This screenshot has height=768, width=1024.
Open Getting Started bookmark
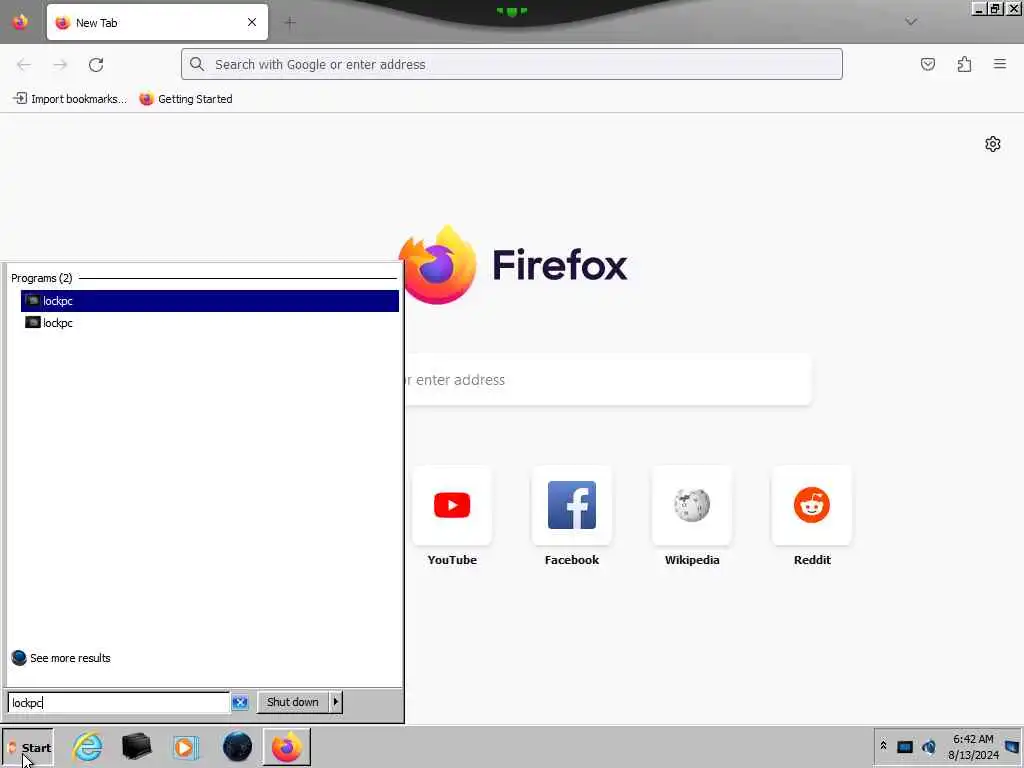(x=186, y=99)
